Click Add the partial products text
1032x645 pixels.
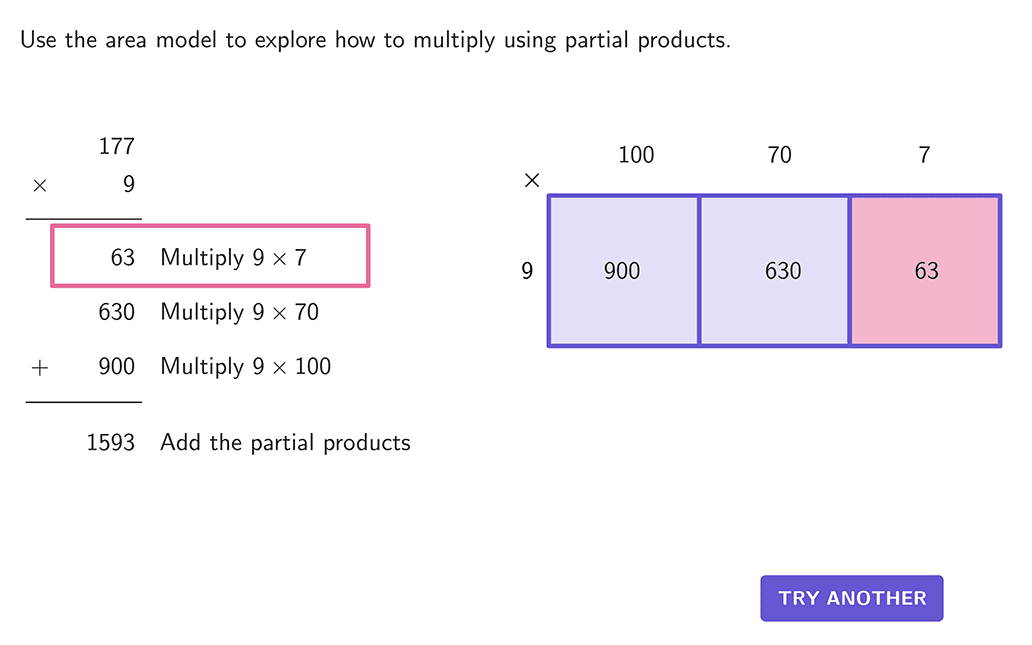pos(285,442)
